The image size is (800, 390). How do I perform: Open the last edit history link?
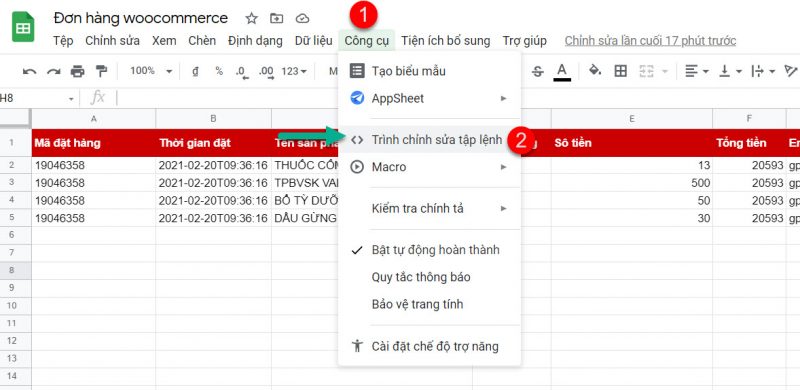tap(650, 41)
